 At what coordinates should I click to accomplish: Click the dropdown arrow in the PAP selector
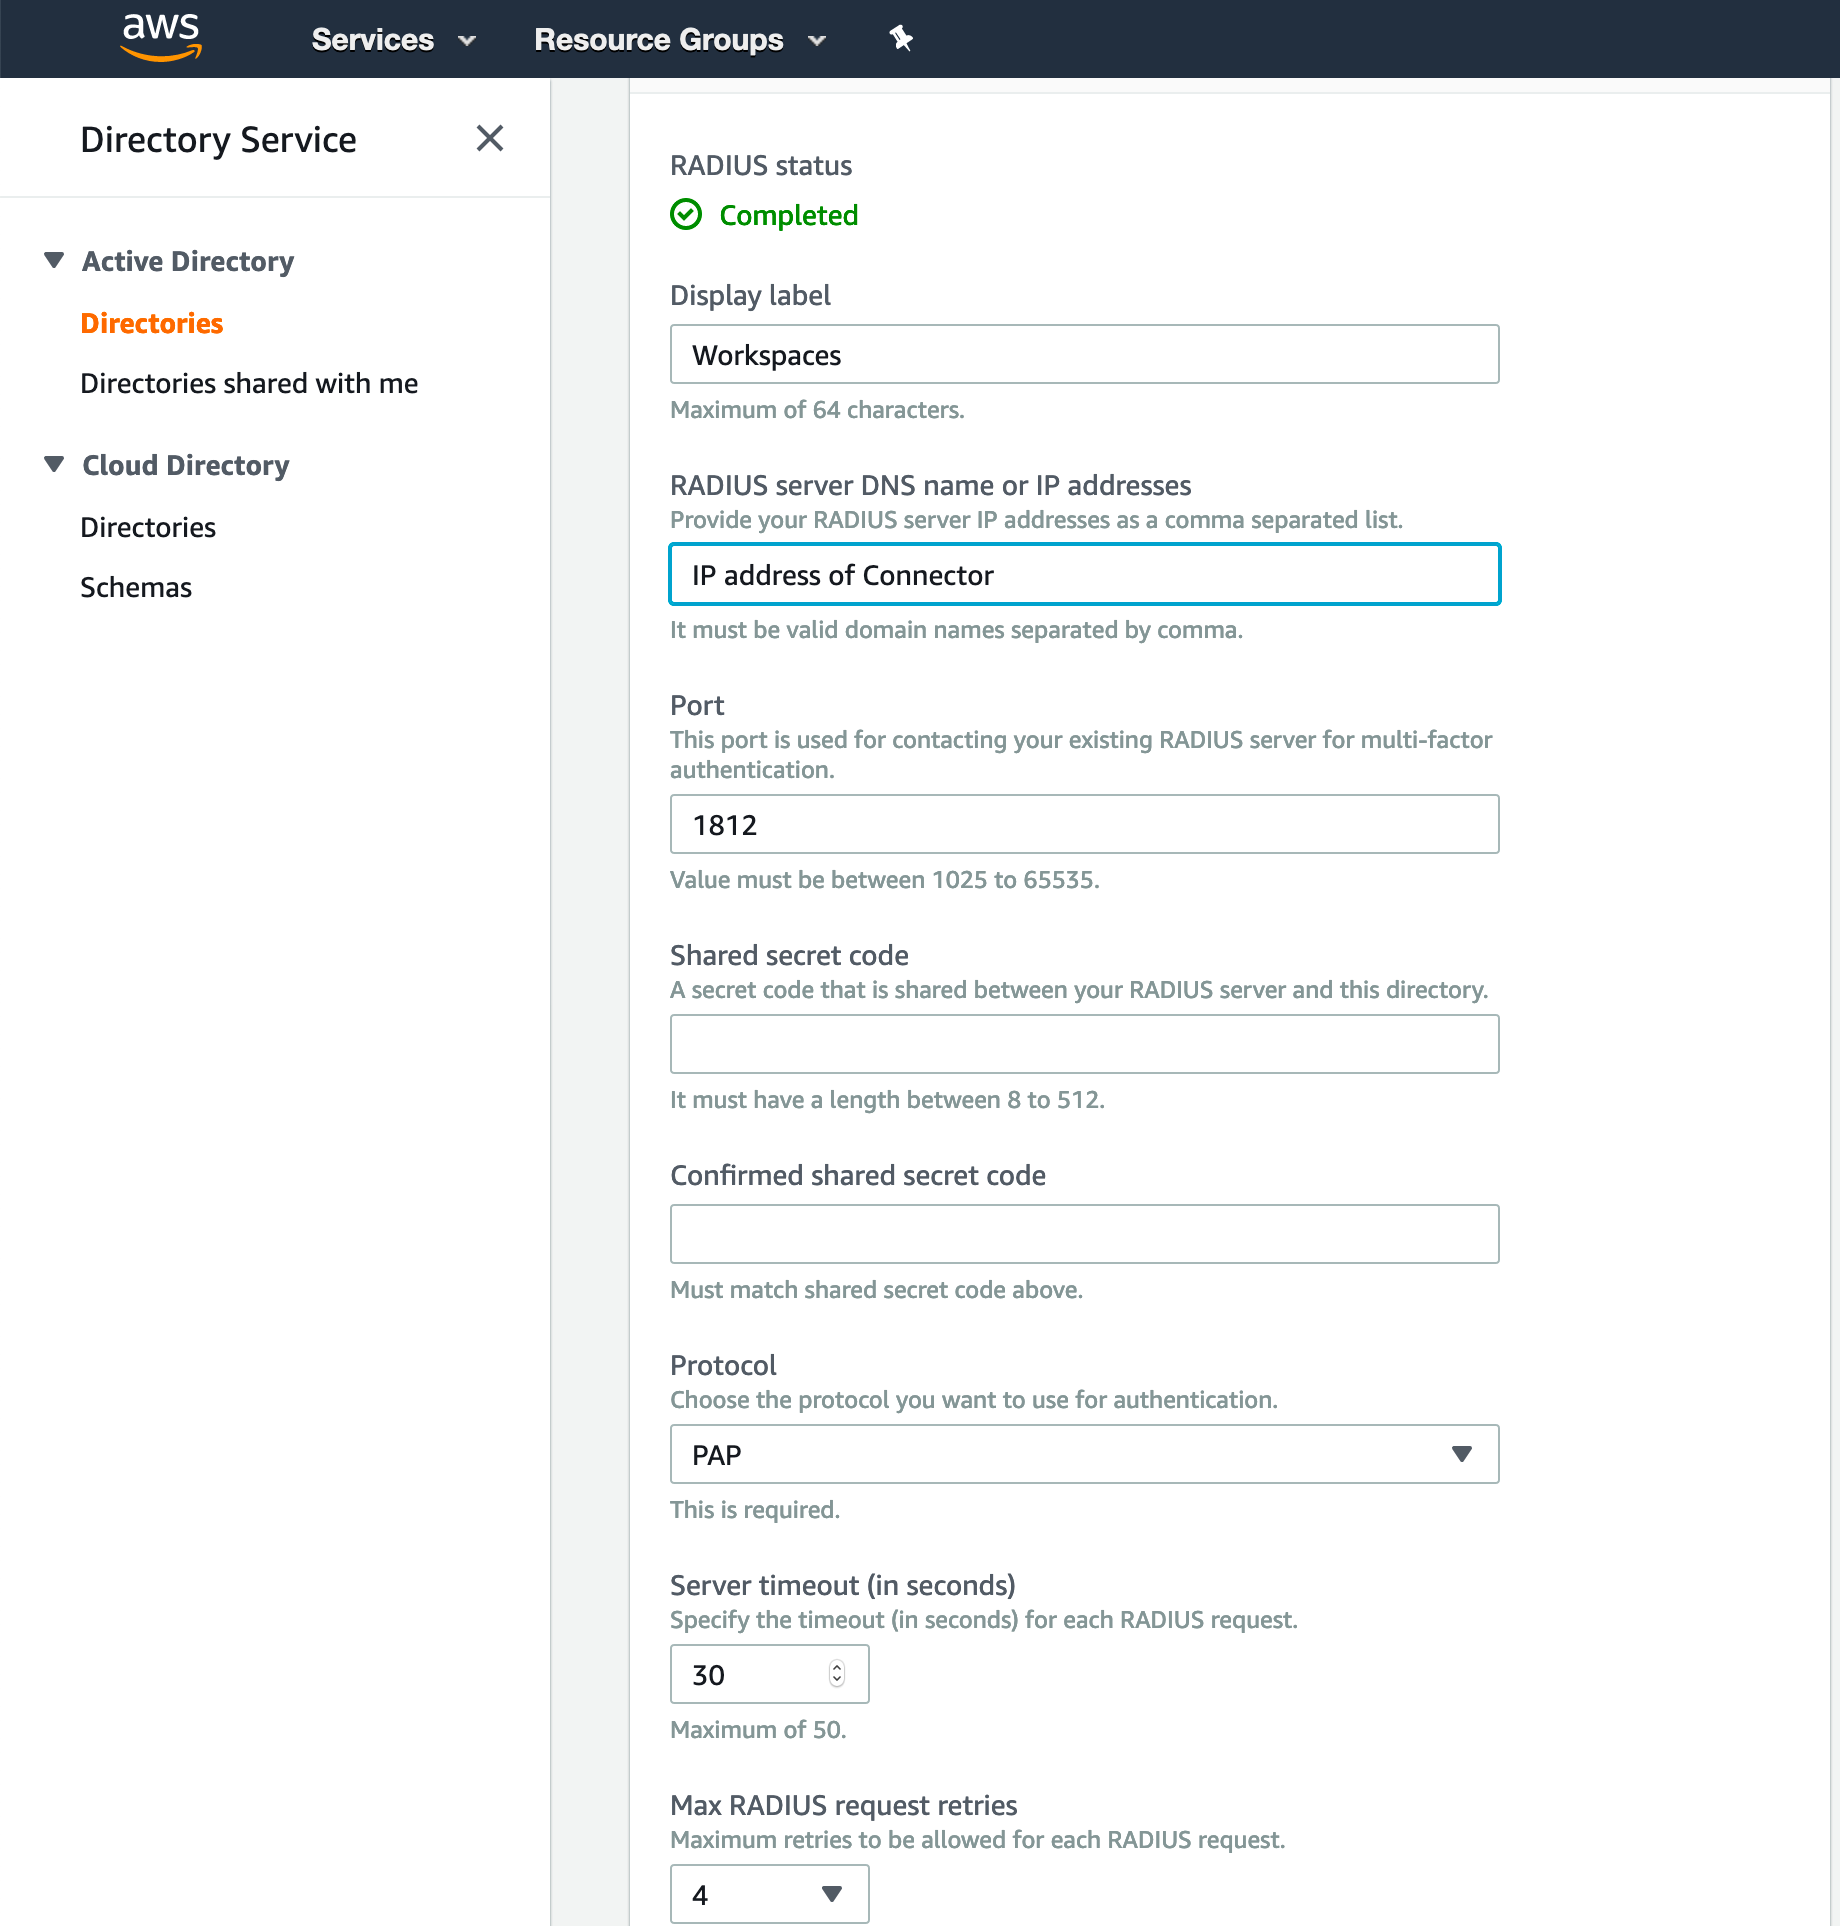(x=1461, y=1454)
